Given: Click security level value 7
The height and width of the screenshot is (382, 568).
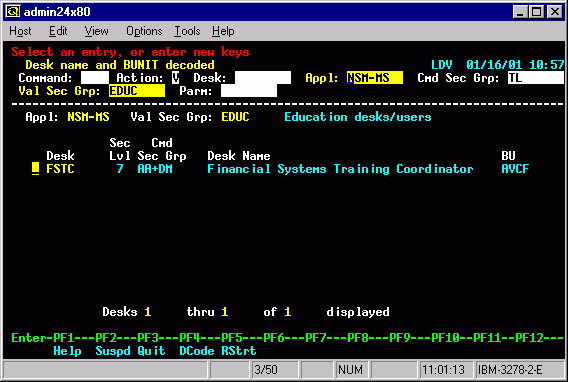Looking at the screenshot, I should pos(120,169).
